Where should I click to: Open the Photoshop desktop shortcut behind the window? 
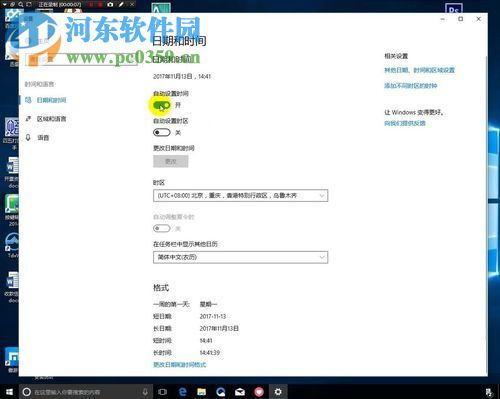pyautogui.click(x=454, y=9)
